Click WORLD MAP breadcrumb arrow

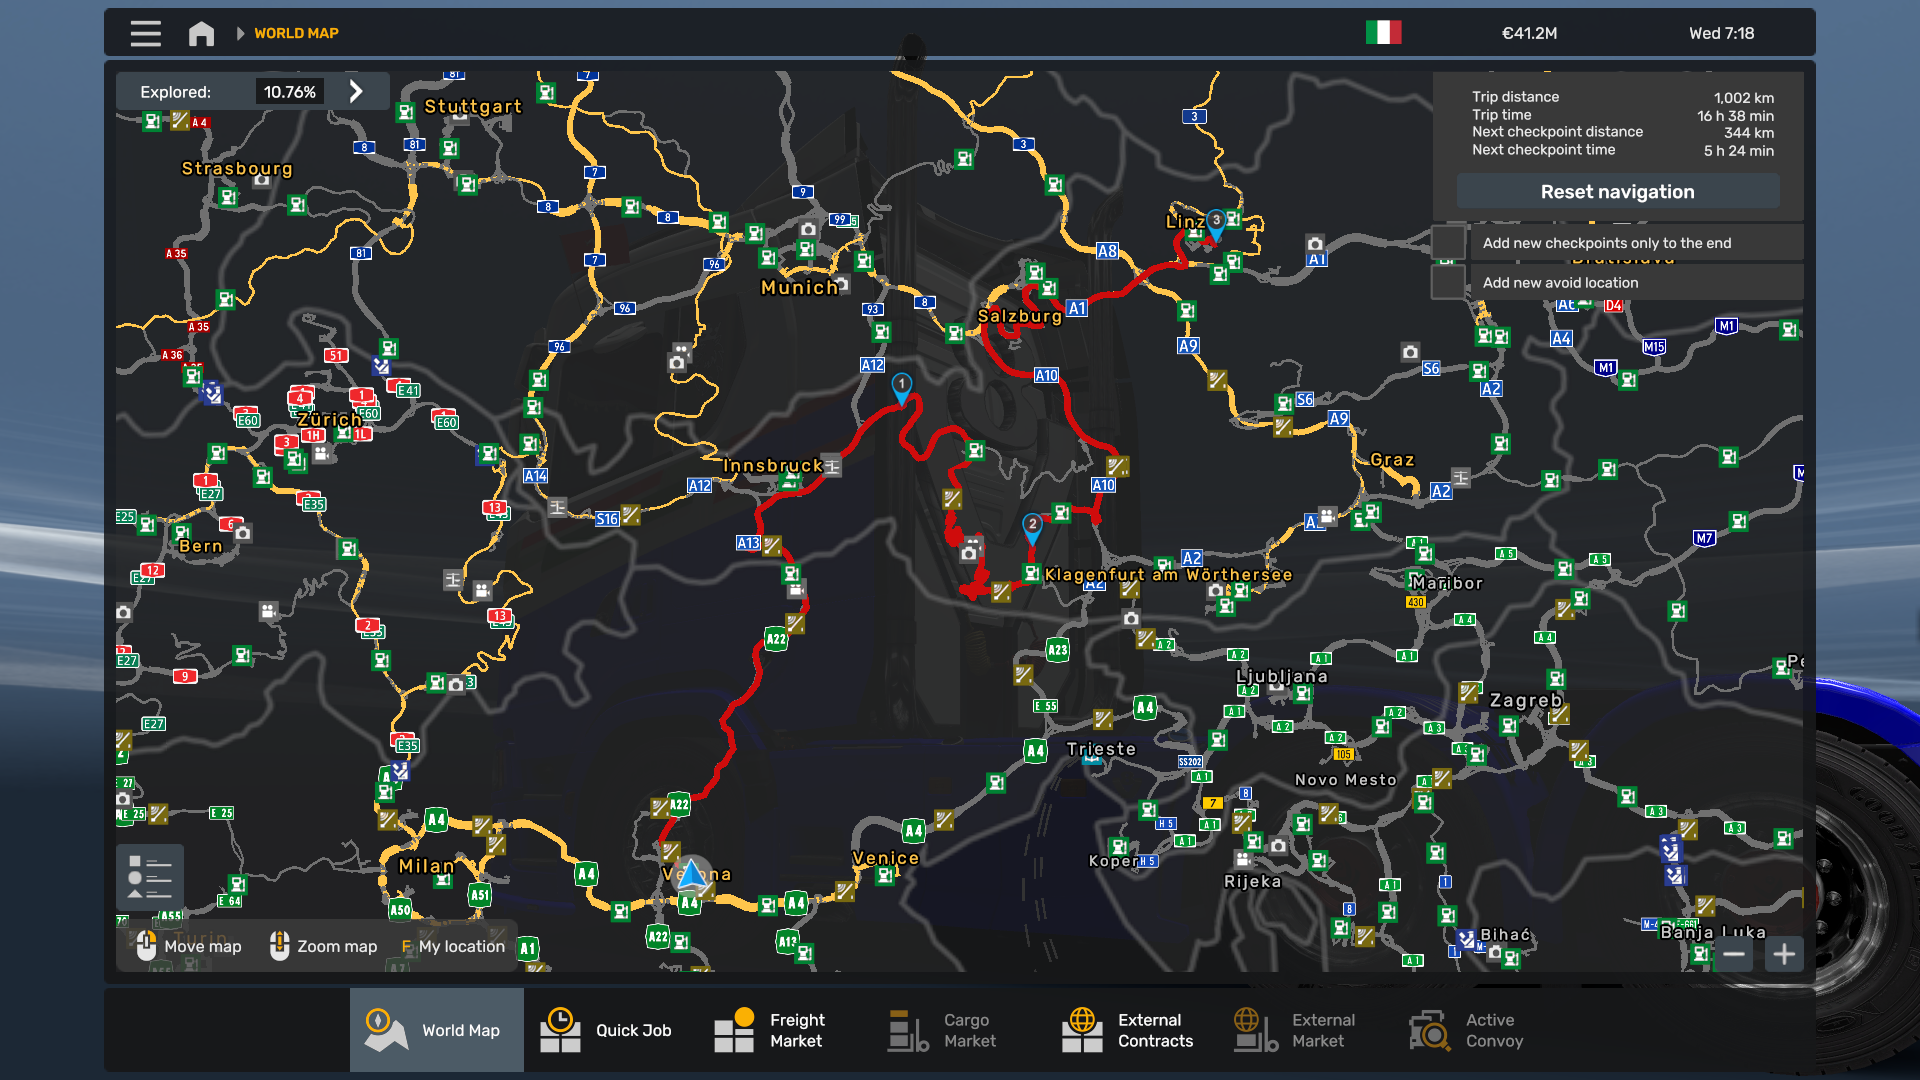(240, 33)
